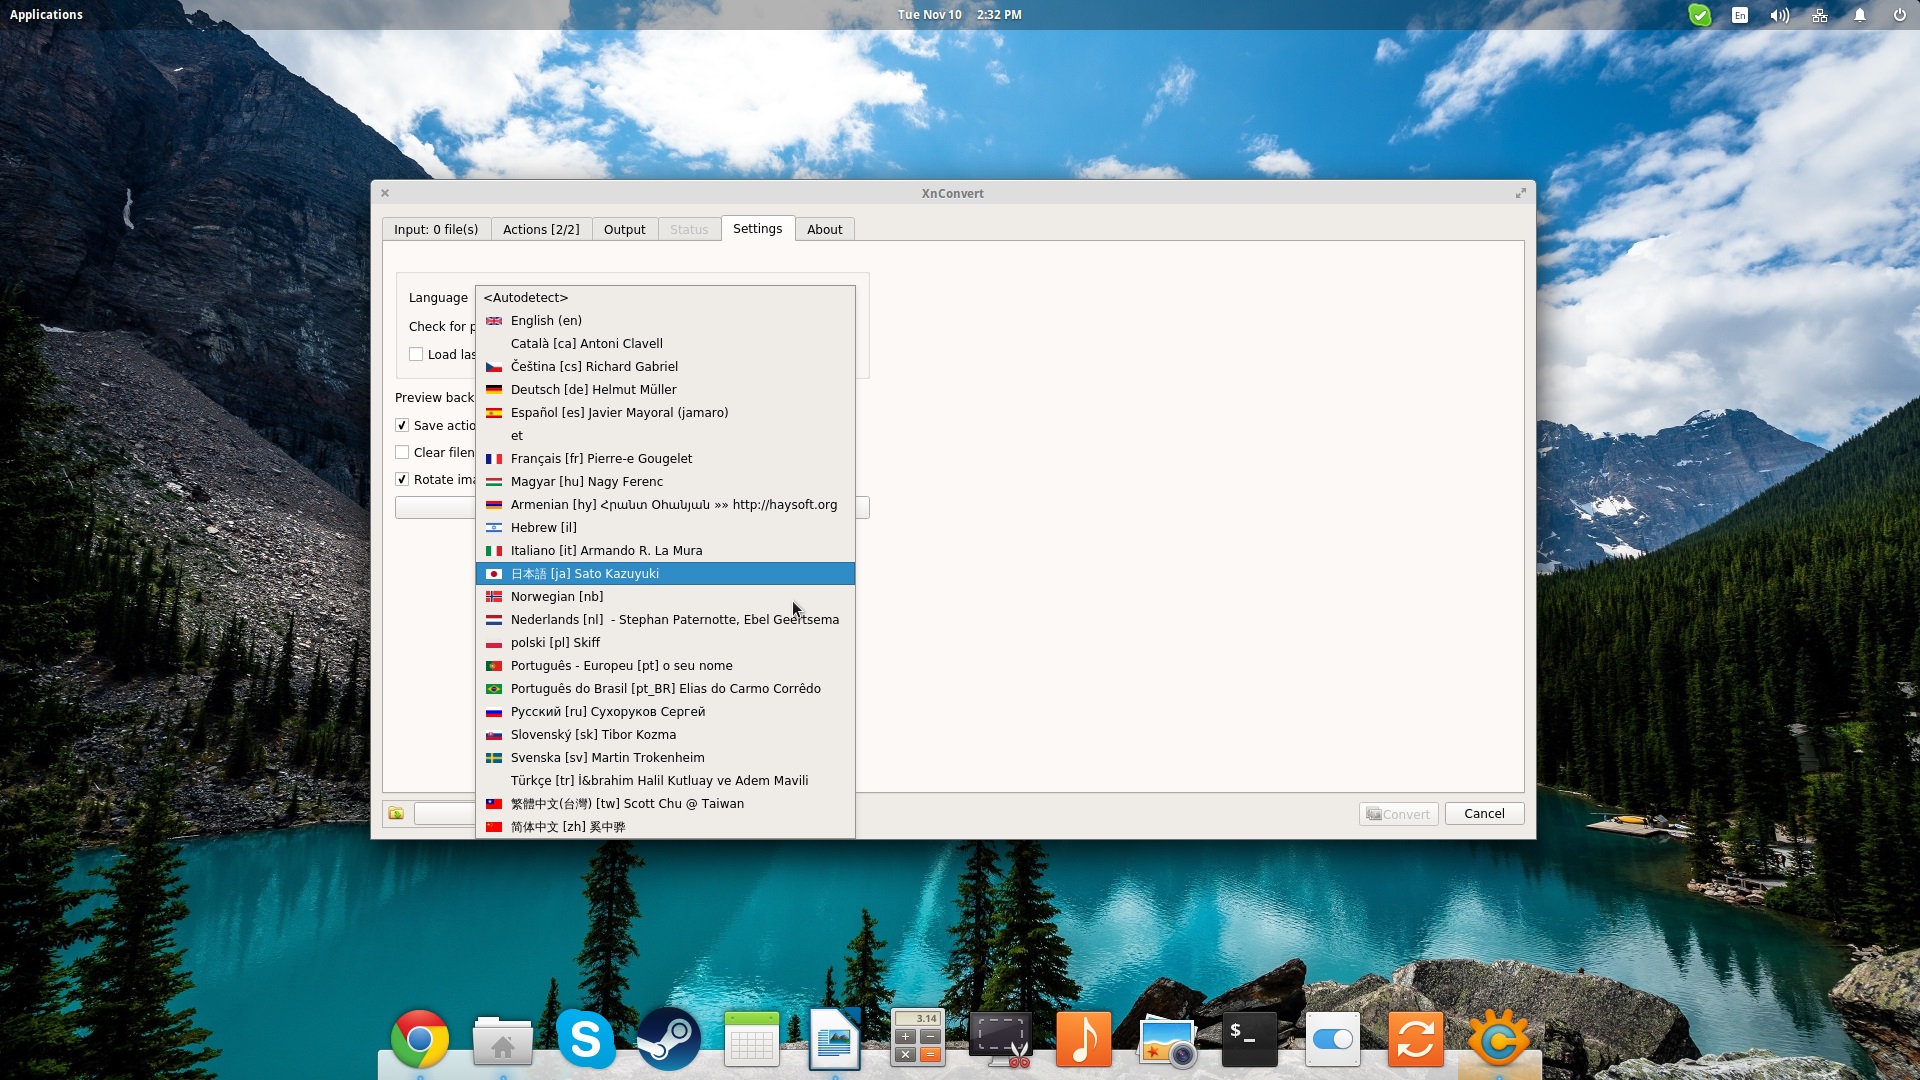Select <Autodetect> language option

(665, 298)
